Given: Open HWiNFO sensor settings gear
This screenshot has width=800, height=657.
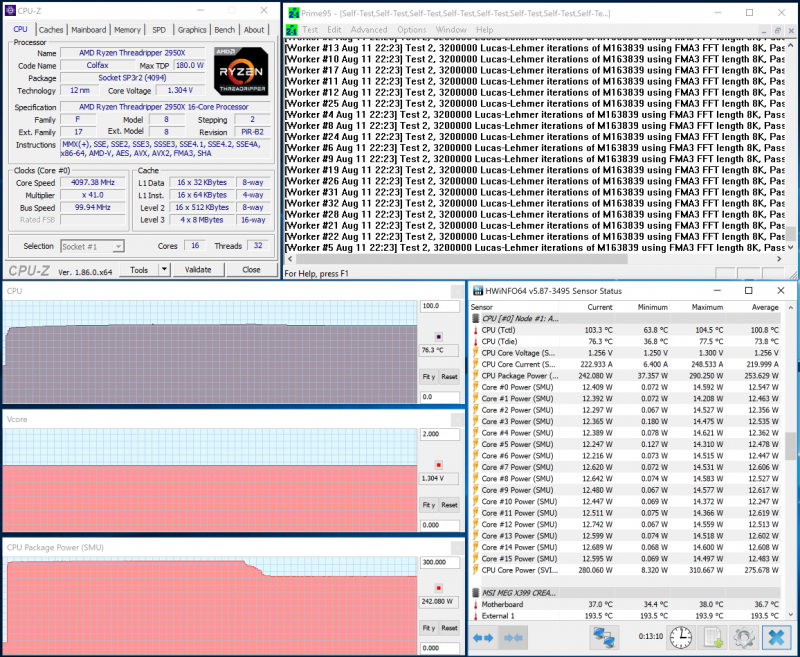Looking at the screenshot, I should (x=744, y=637).
